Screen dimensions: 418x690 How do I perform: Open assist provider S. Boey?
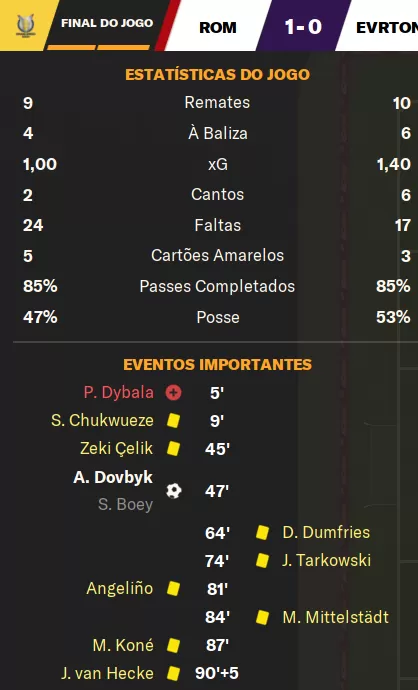(125, 504)
